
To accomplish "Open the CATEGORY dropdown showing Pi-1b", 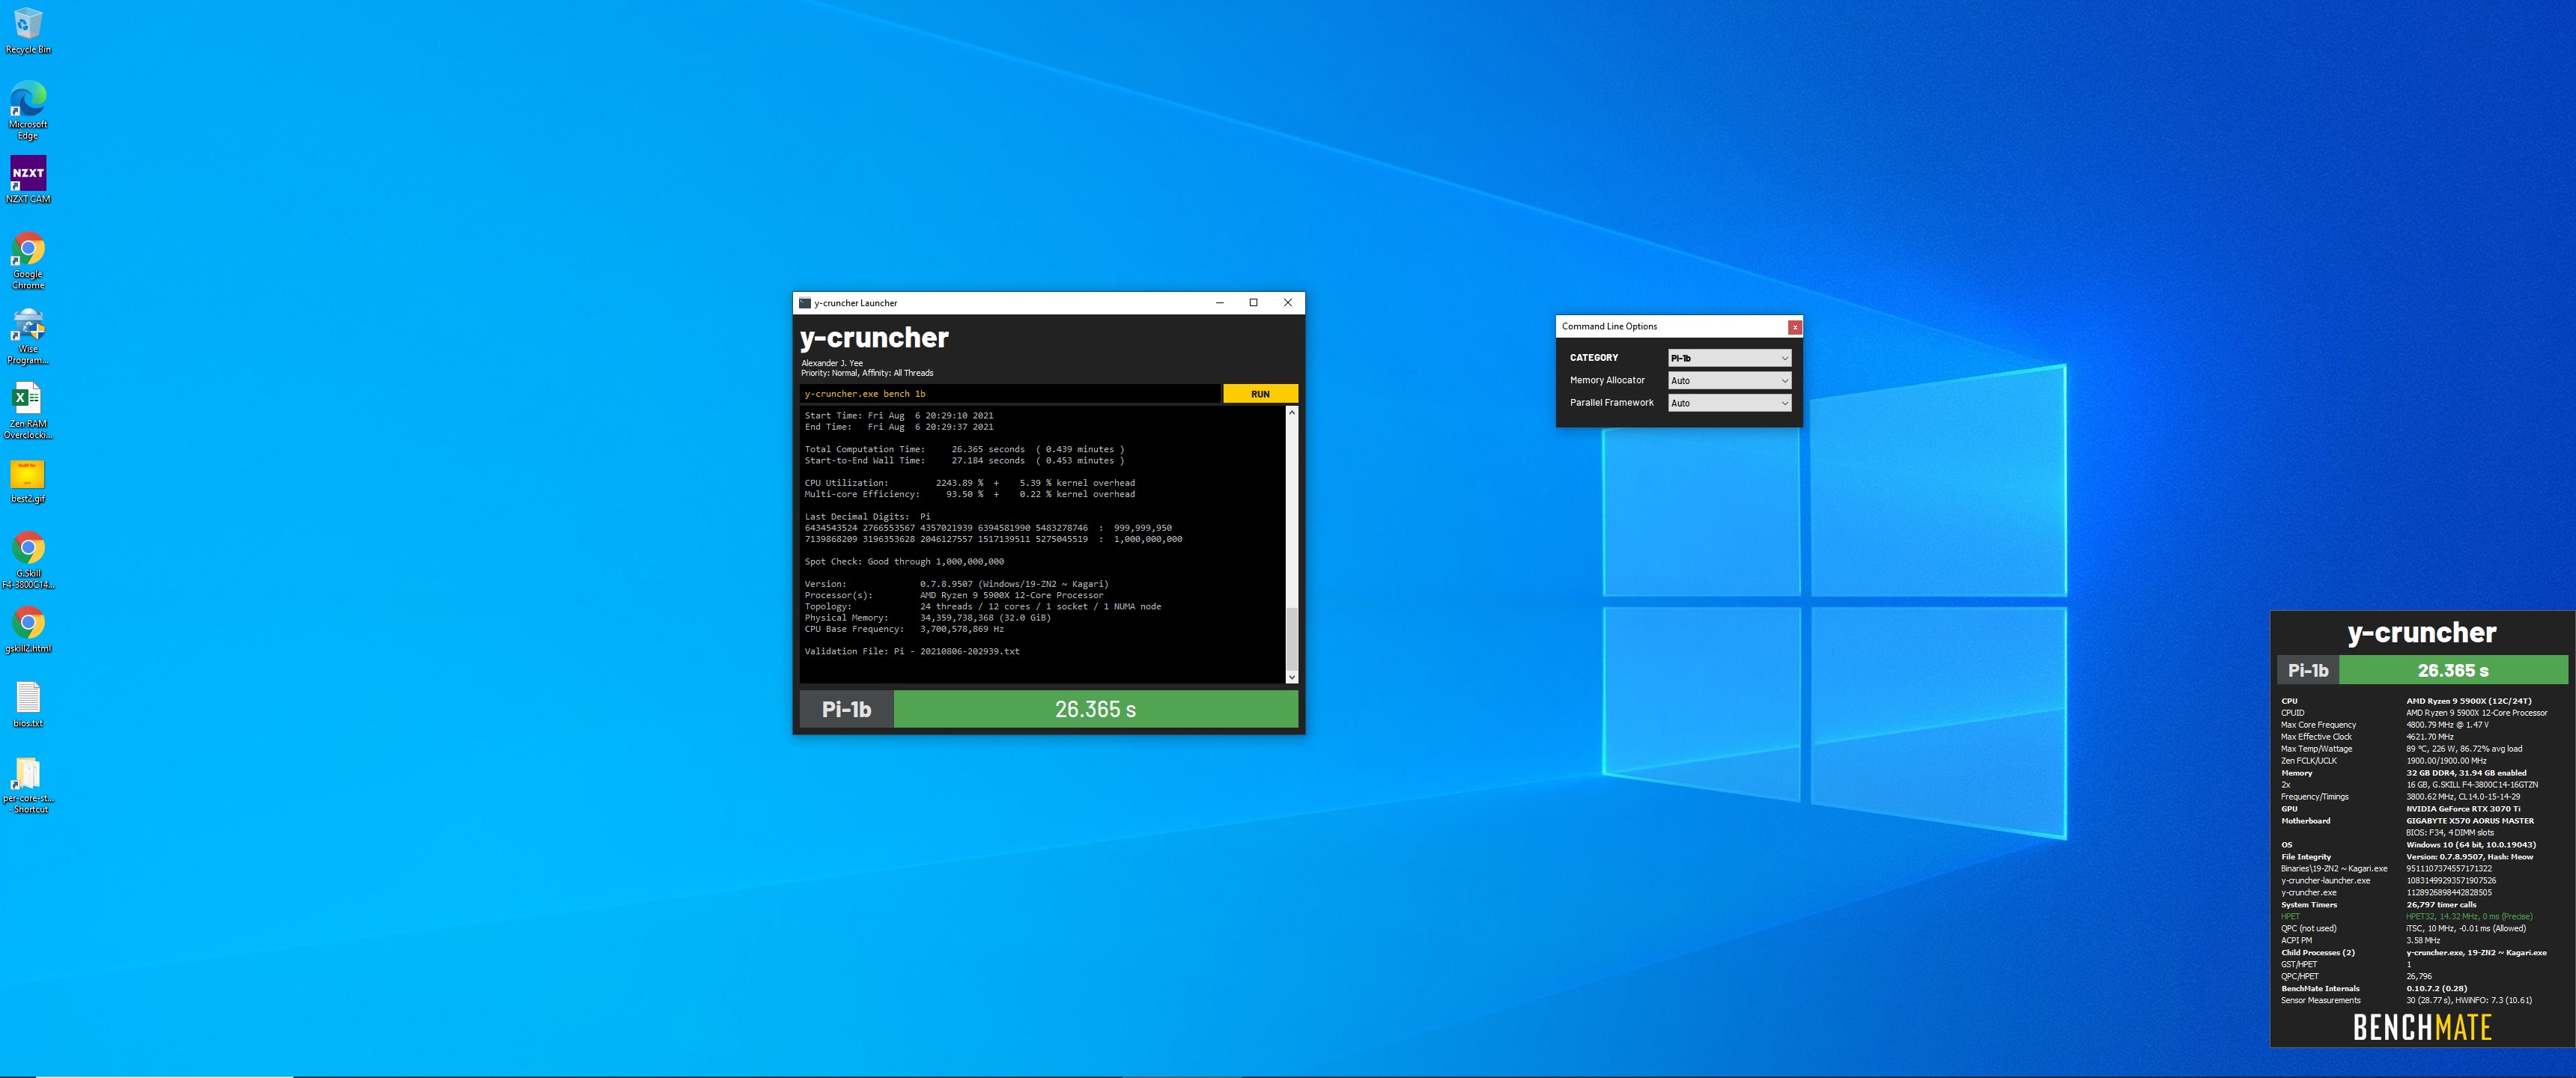I will [x=1729, y=358].
